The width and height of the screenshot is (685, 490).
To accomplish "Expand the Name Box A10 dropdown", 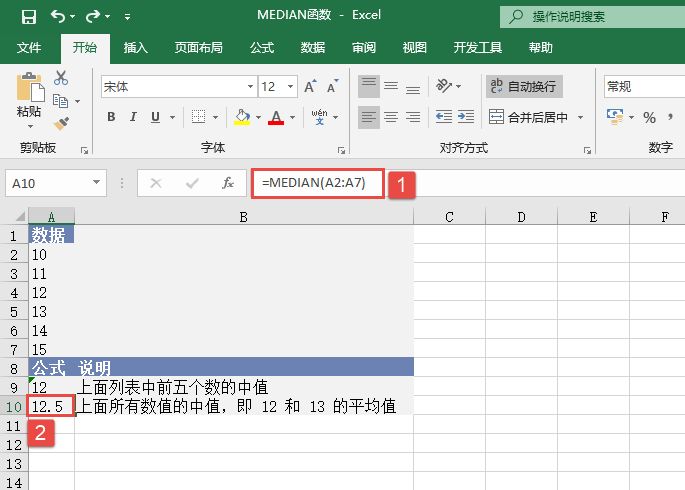I will (x=96, y=183).
